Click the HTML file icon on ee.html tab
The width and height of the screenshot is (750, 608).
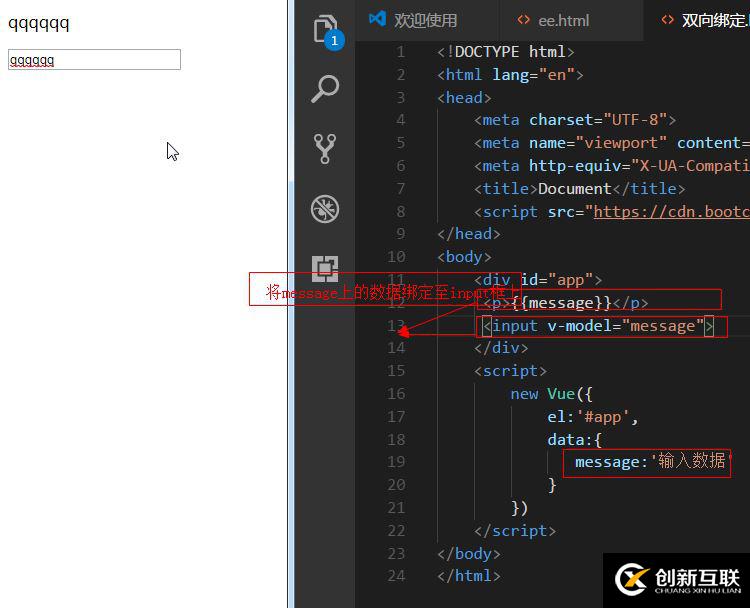pyautogui.click(x=523, y=20)
